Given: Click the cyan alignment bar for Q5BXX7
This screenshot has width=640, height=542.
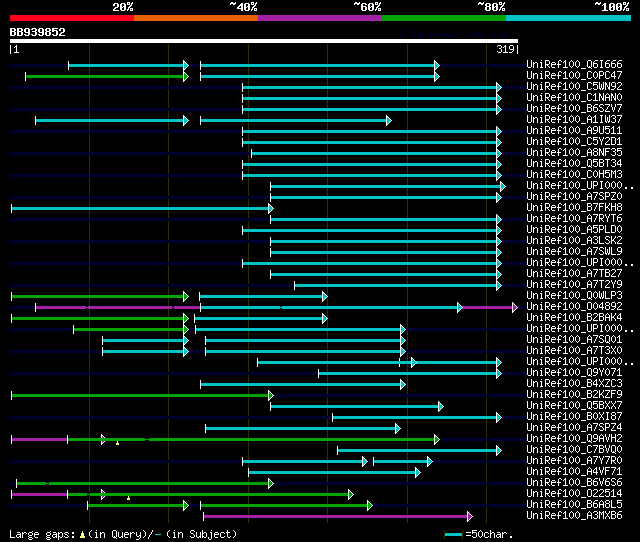Looking at the screenshot, I should (x=357, y=406).
